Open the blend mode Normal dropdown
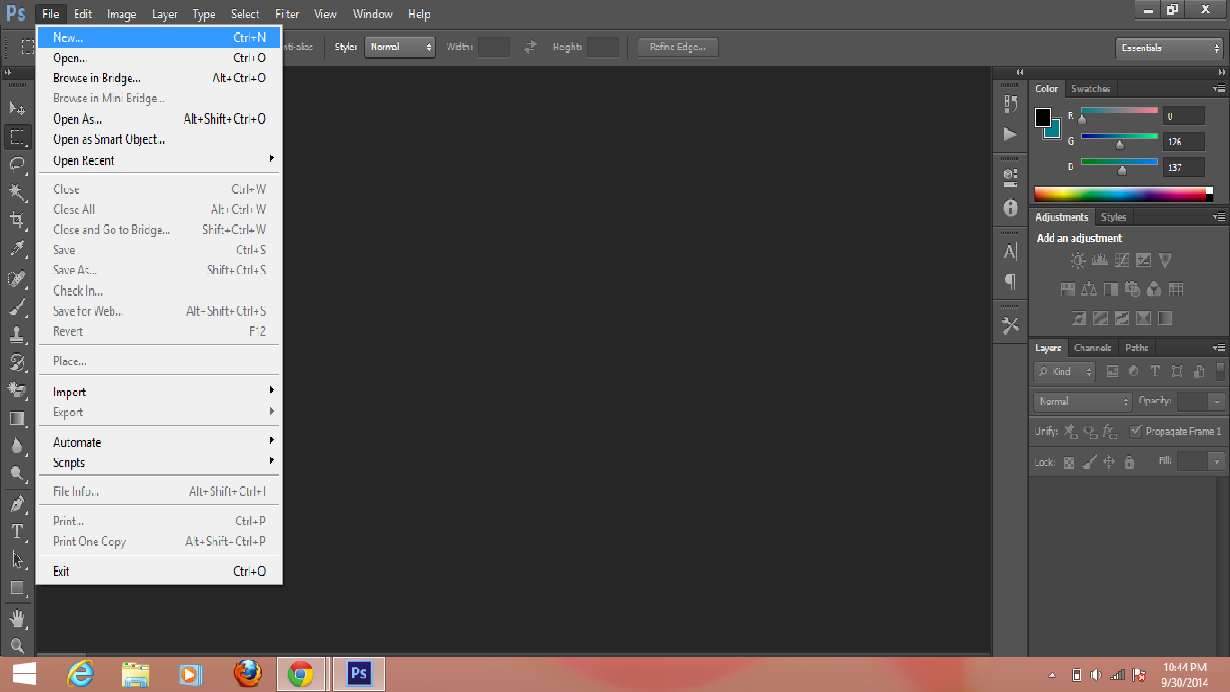Viewport: 1230px width, 692px height. [1083, 401]
